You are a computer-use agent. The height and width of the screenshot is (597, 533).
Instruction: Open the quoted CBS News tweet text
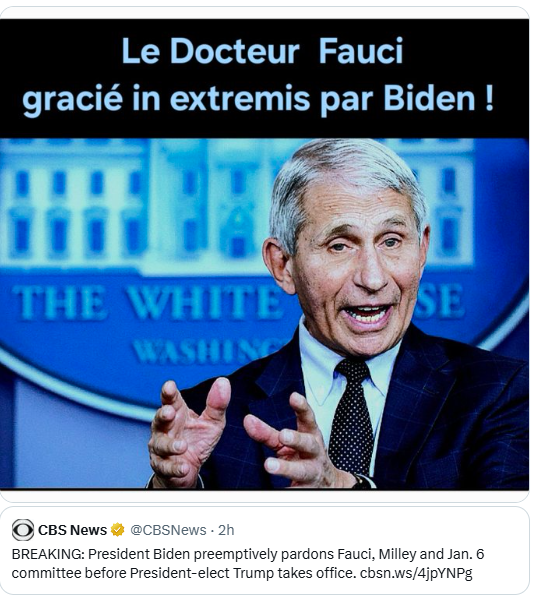click(x=247, y=563)
